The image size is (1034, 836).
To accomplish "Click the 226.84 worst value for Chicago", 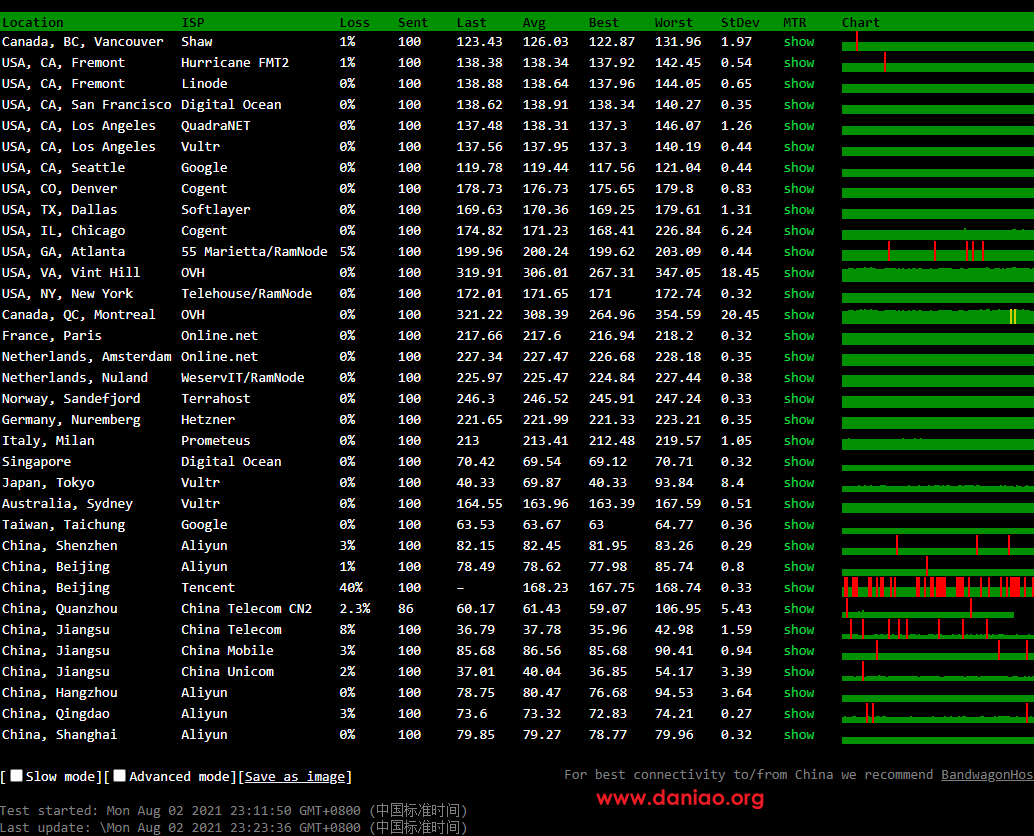I will pyautogui.click(x=678, y=231).
